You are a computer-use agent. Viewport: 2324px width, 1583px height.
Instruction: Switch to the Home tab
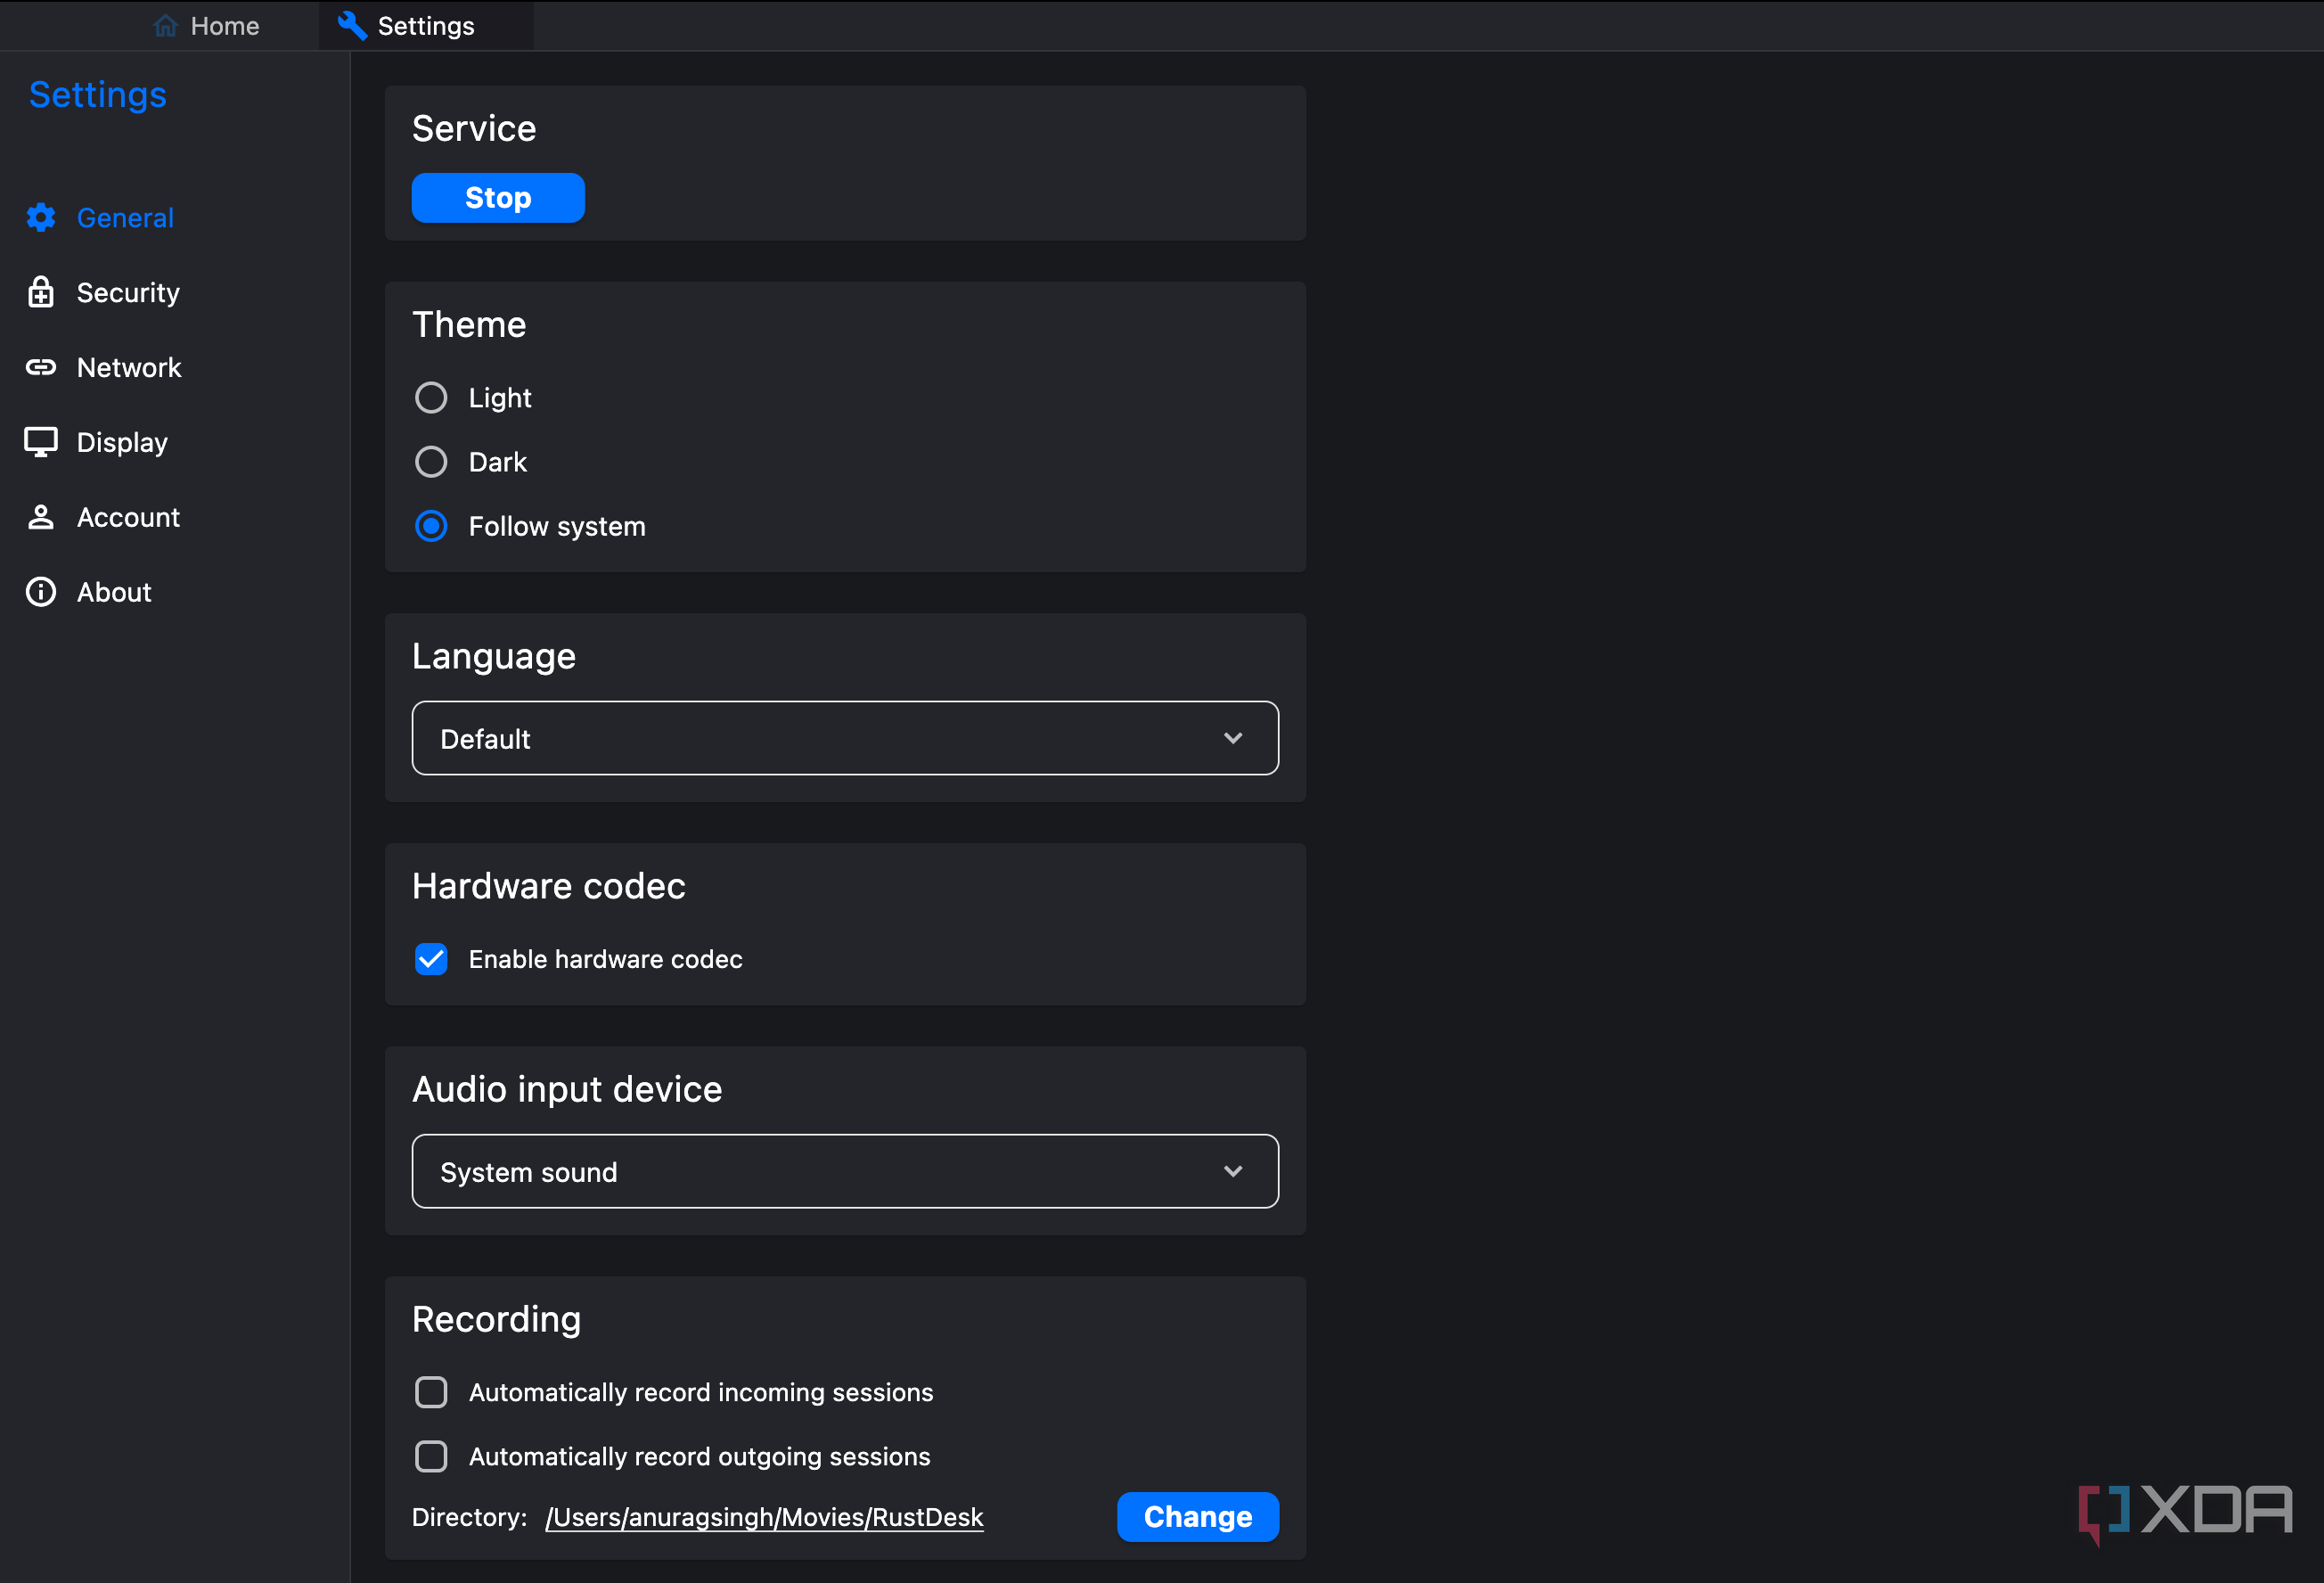click(205, 25)
